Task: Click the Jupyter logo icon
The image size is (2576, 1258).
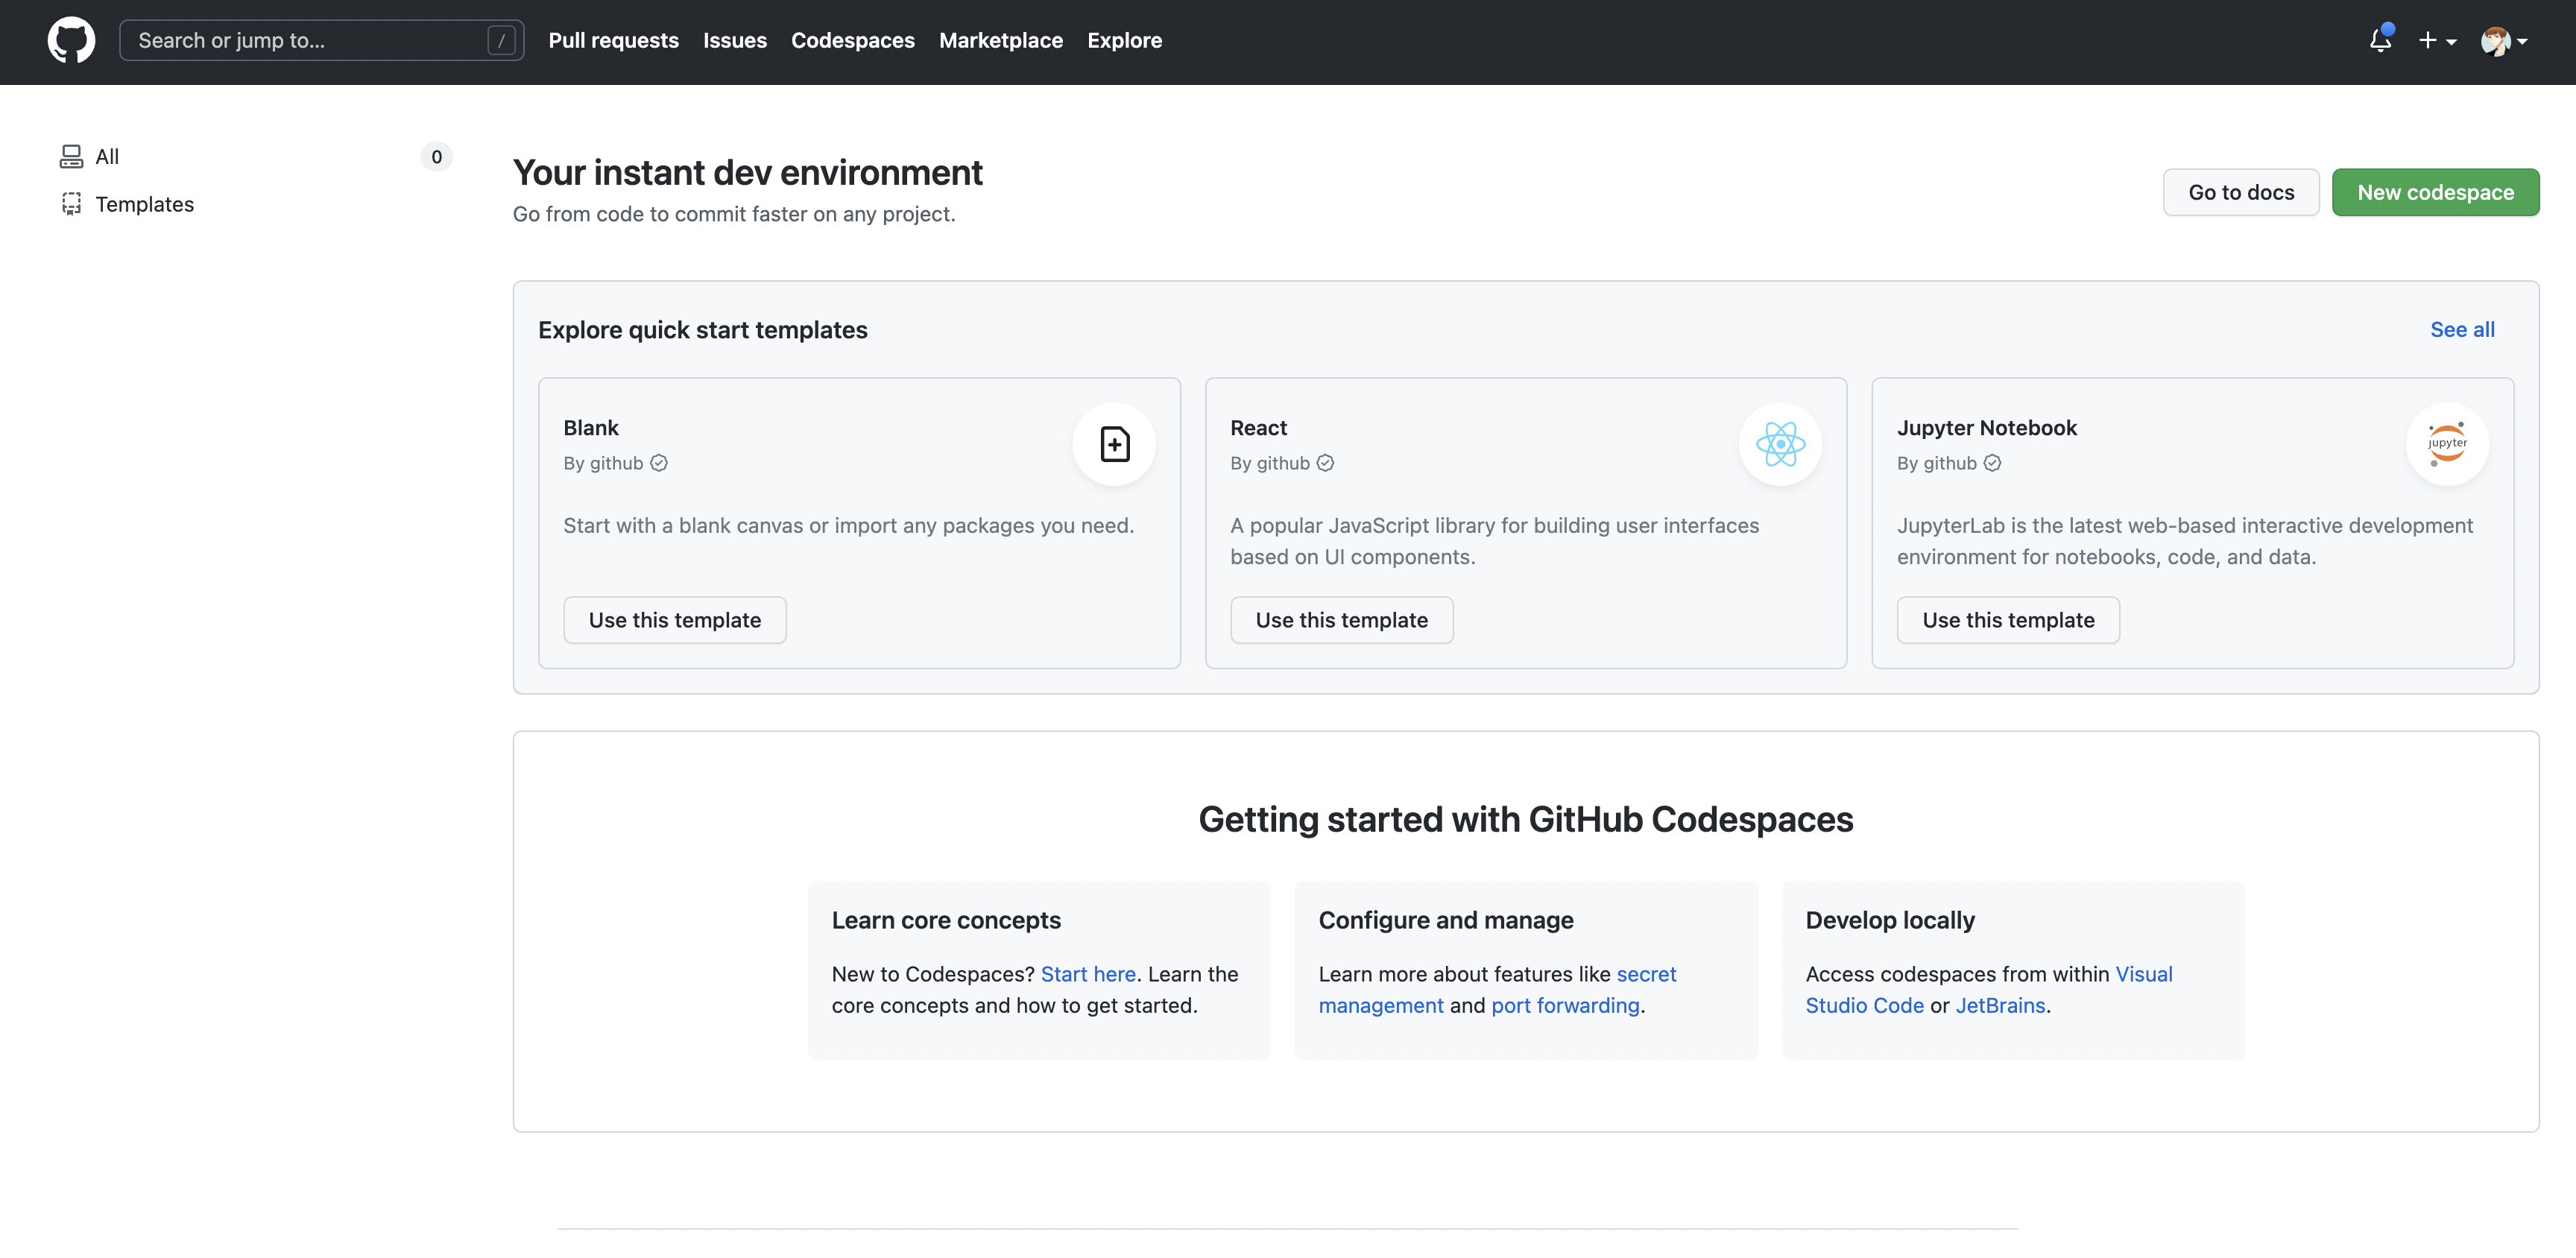Action: coord(2446,444)
